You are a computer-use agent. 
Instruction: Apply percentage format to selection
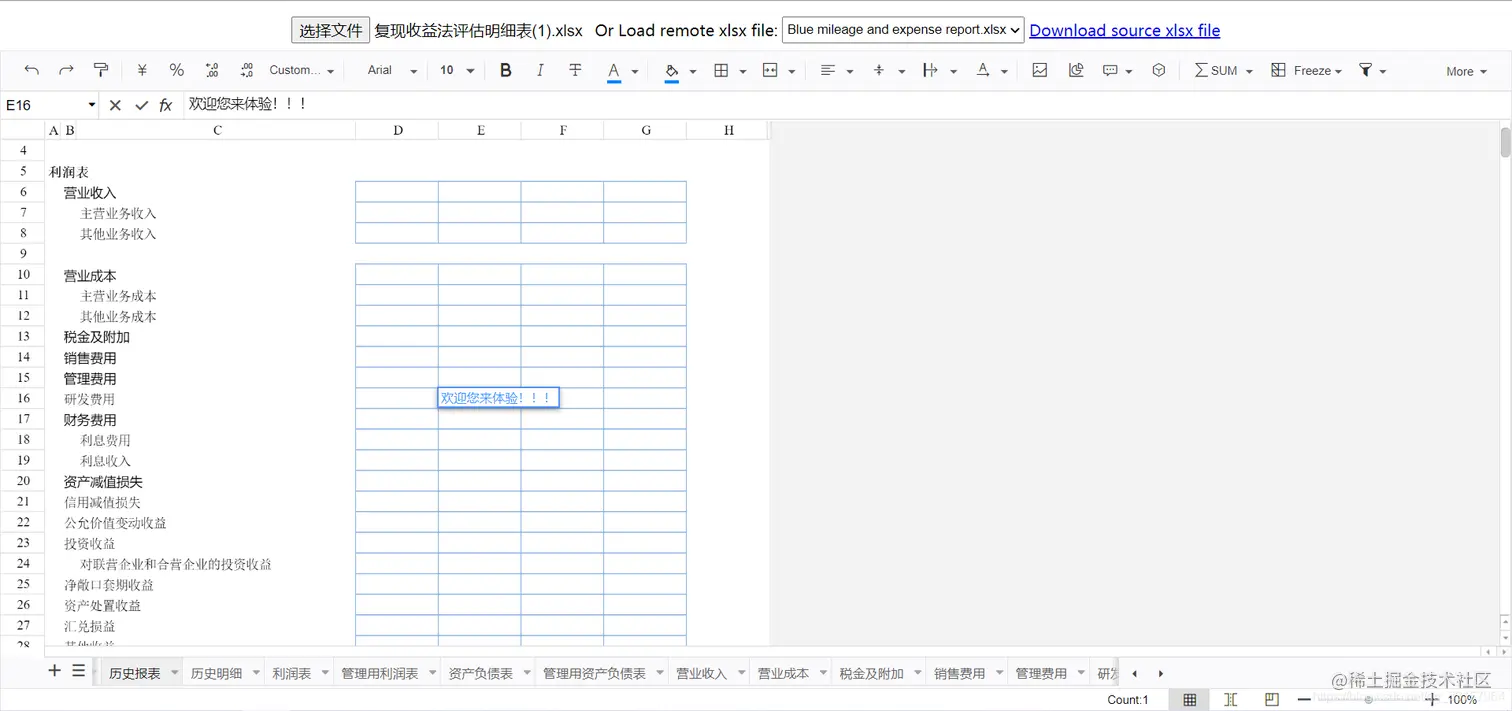[176, 70]
